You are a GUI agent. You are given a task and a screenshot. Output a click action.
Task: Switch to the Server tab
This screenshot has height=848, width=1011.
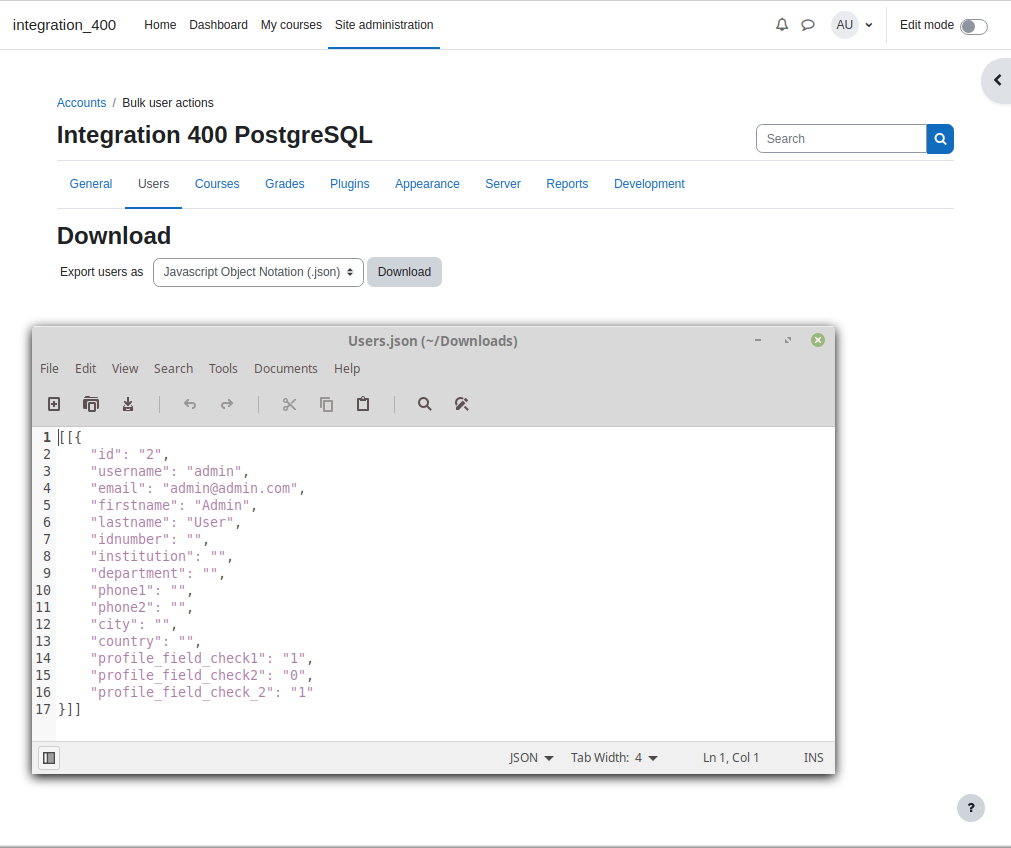[503, 184]
